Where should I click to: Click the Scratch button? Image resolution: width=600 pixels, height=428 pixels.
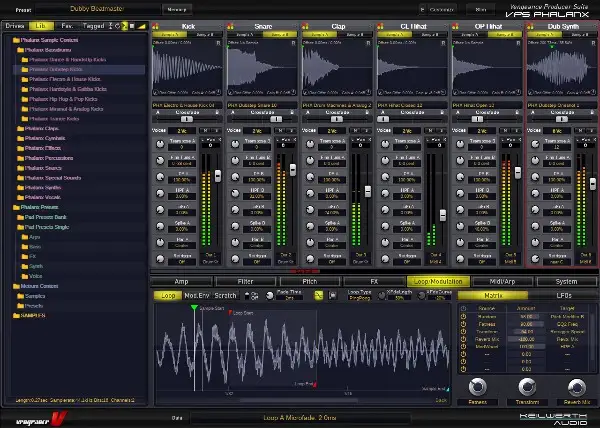(227, 296)
